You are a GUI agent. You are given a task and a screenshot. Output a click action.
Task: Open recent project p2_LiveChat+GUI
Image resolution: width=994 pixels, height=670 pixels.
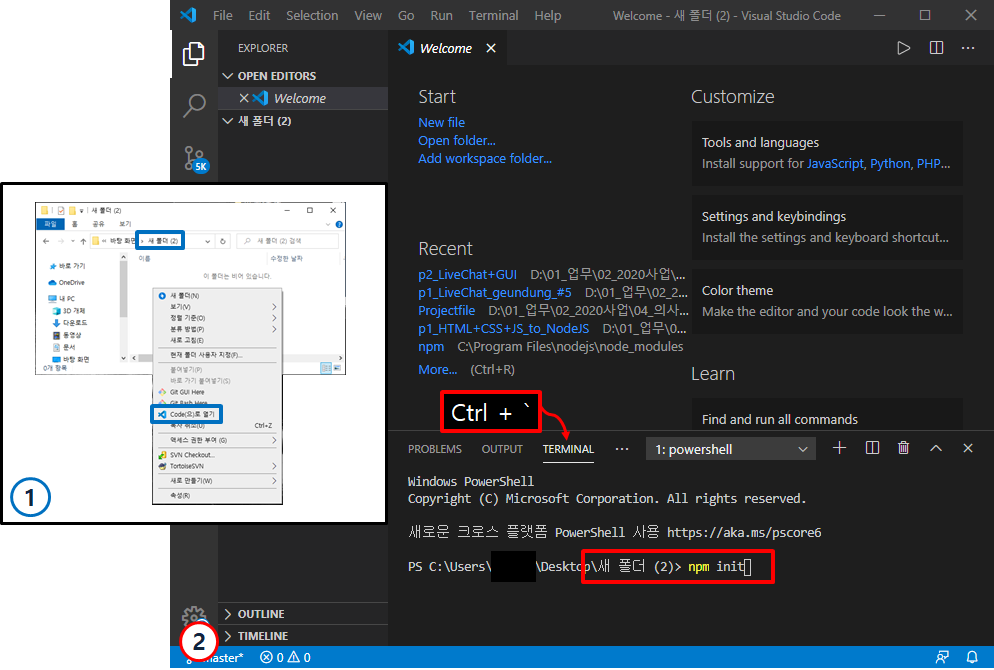[x=467, y=274]
